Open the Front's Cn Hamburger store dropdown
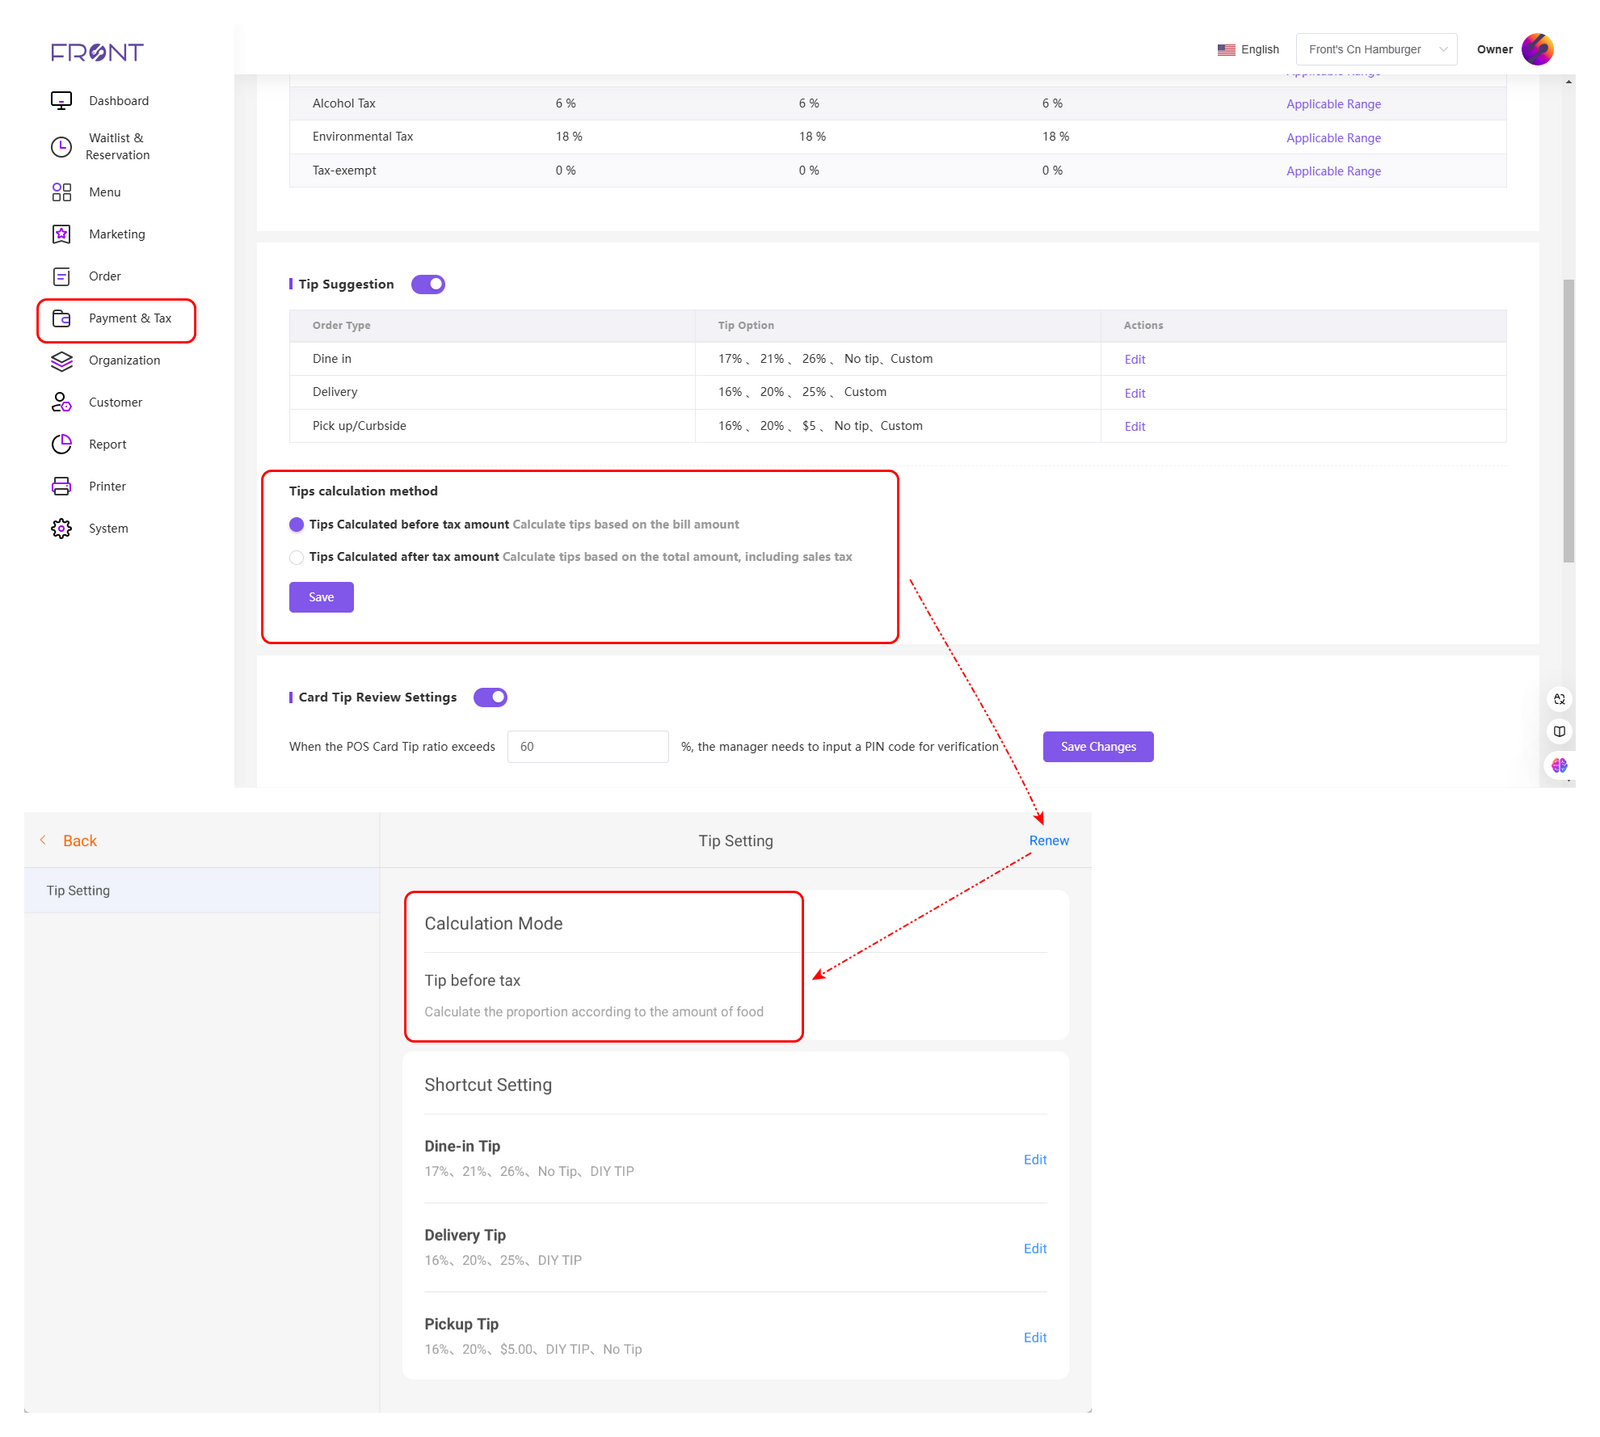Viewport: 1600px width, 1437px height. (x=1376, y=49)
